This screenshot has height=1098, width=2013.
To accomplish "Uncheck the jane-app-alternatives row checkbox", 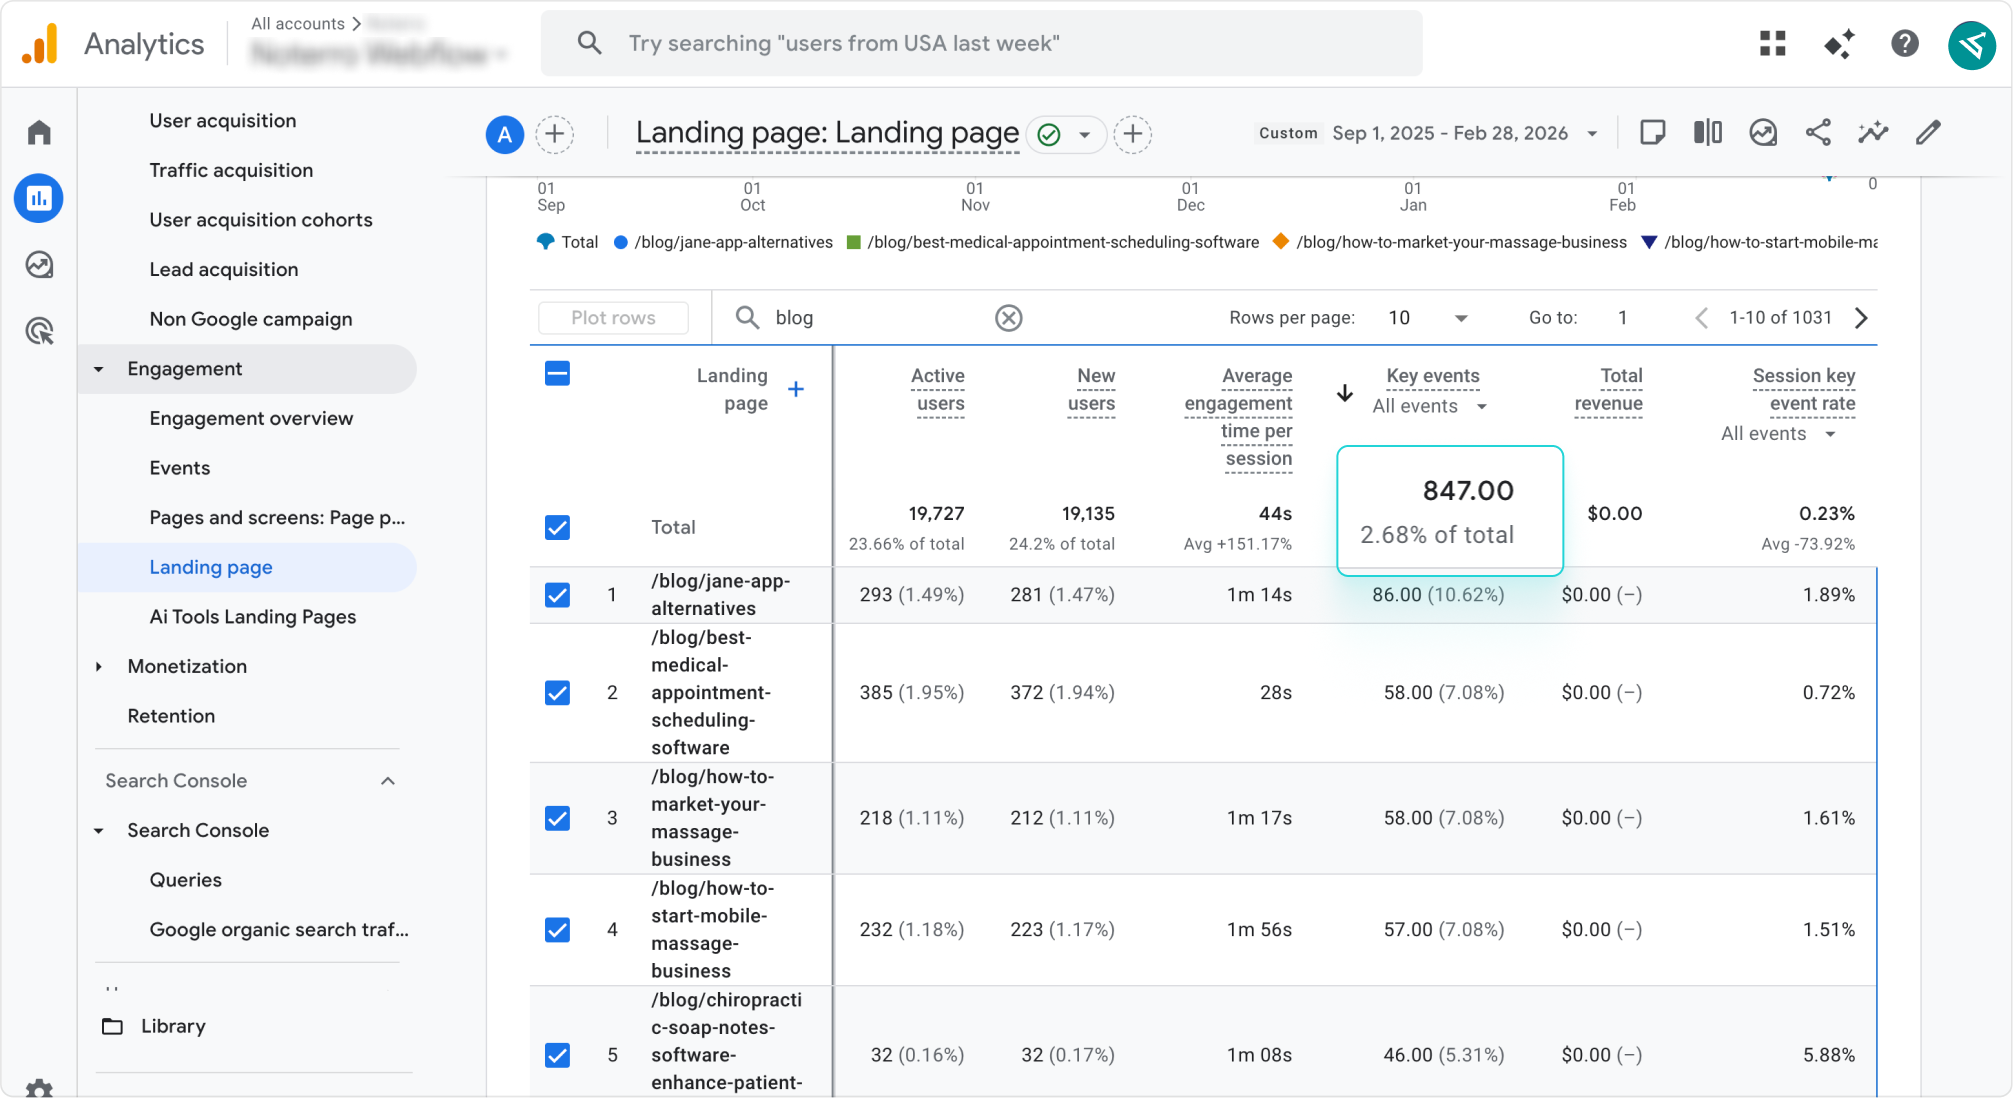I will click(x=557, y=595).
